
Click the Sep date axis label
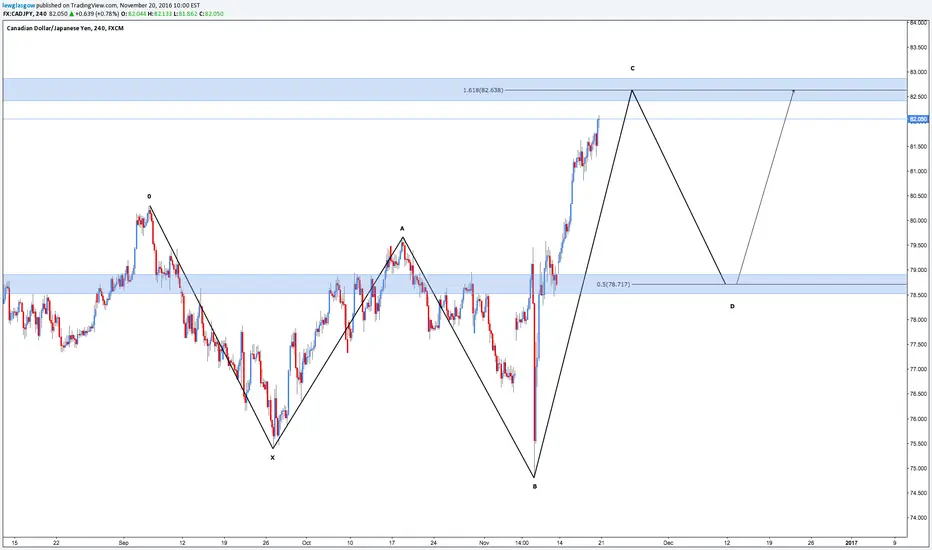pyautogui.click(x=124, y=542)
